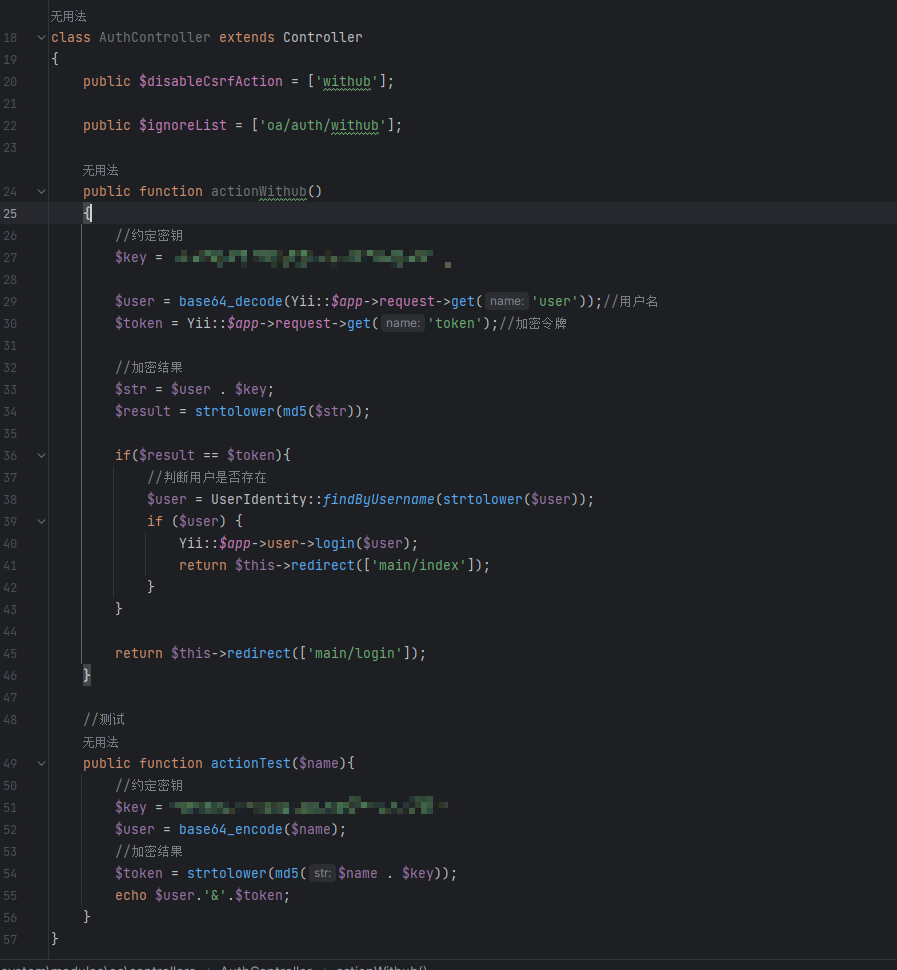Fold the if ($user) block on line 39
This screenshot has width=897, height=970.
pyautogui.click(x=41, y=521)
